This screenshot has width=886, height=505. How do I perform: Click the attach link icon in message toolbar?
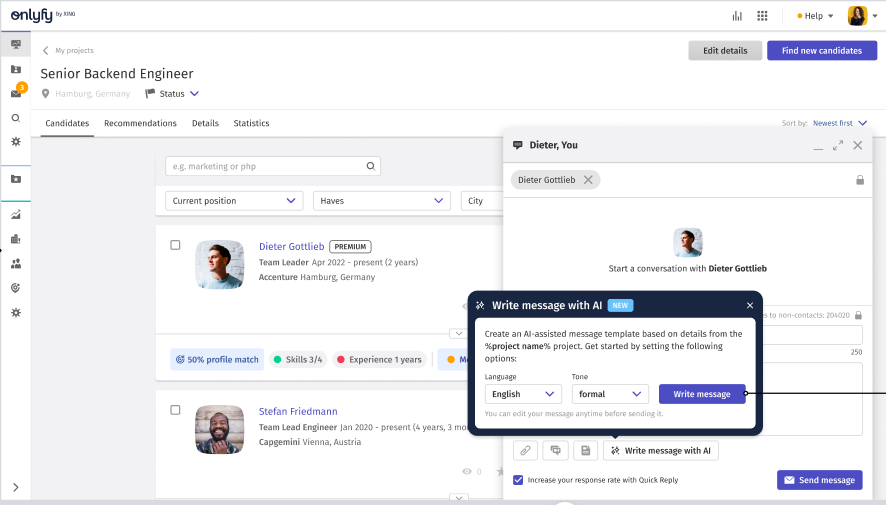tap(525, 451)
